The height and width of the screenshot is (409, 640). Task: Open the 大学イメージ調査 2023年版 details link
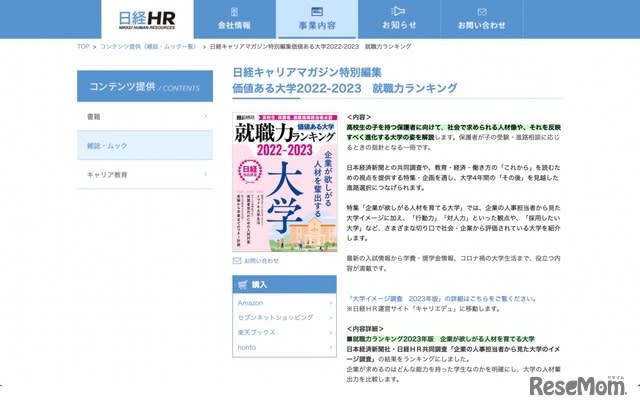coord(441,298)
